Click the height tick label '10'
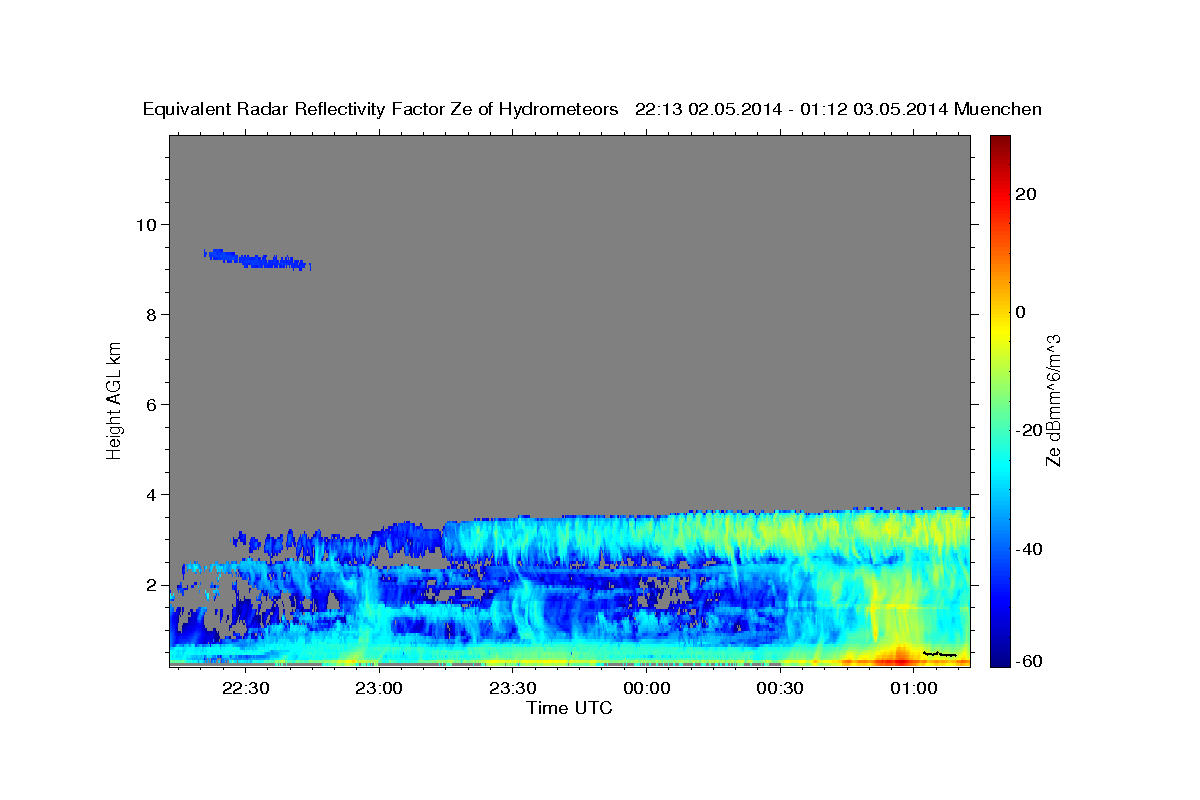 point(148,224)
